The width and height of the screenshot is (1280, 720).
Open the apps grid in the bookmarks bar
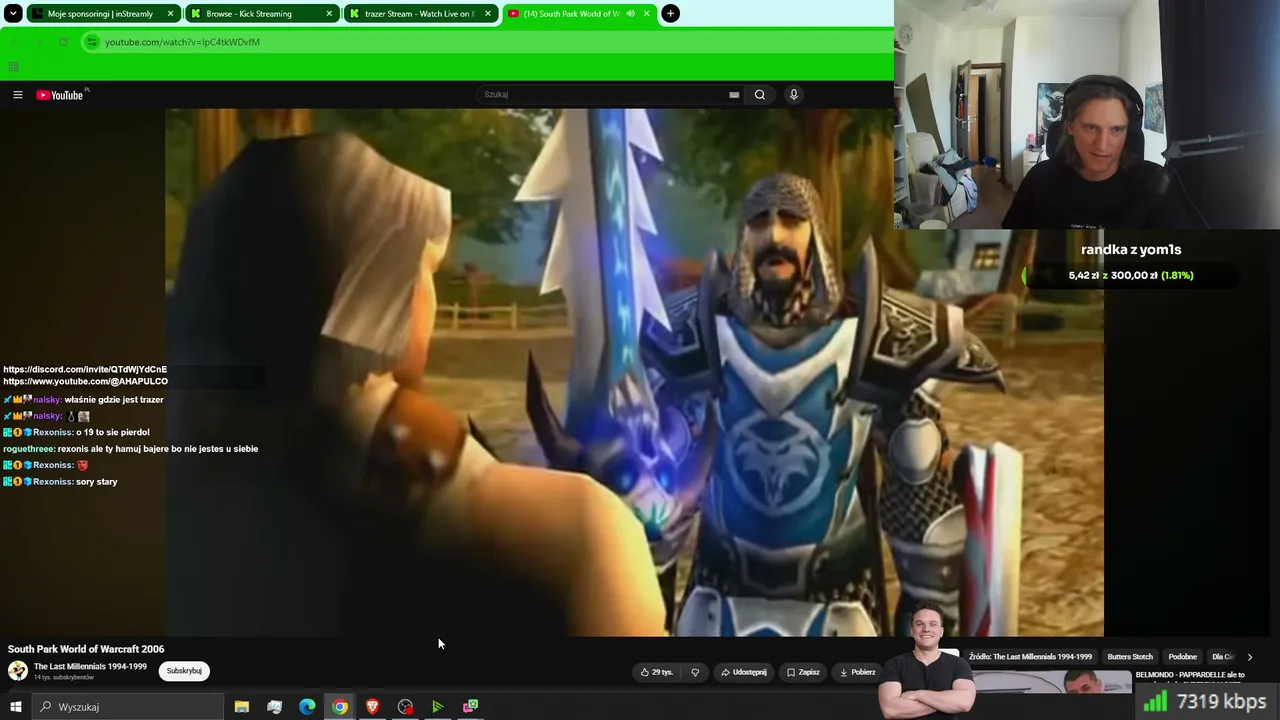point(13,67)
